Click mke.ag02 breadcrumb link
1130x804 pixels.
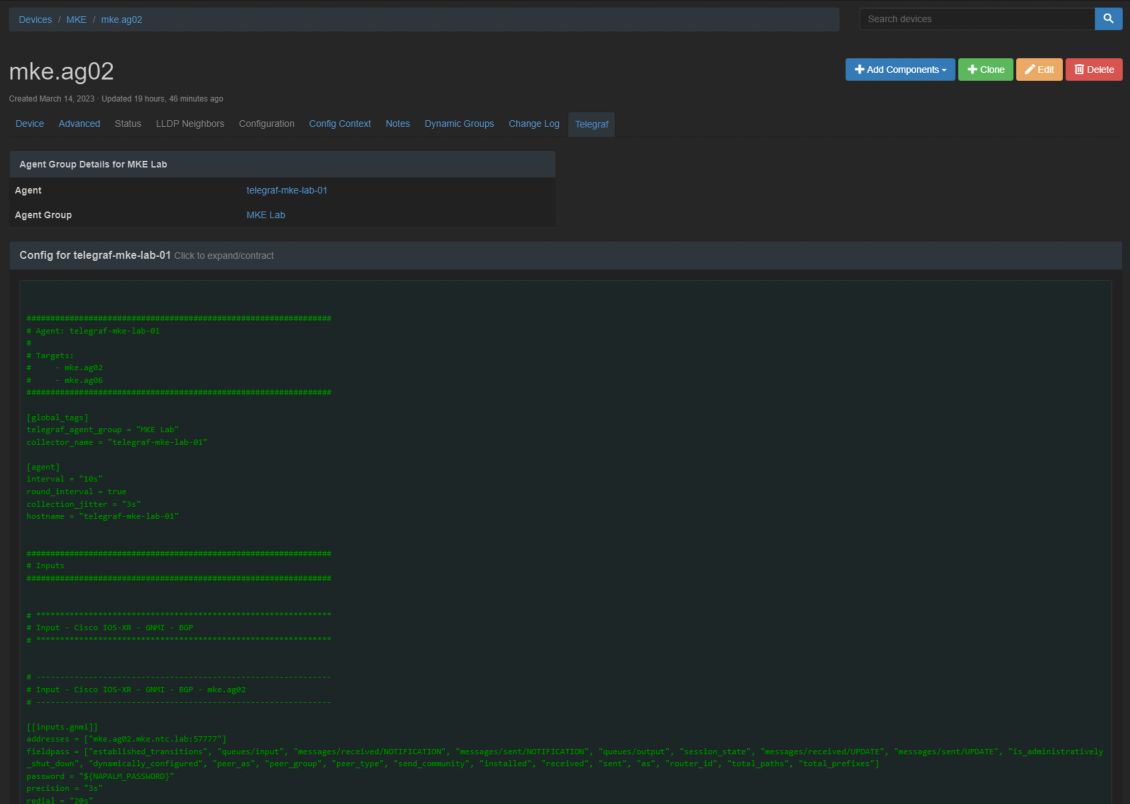[121, 20]
